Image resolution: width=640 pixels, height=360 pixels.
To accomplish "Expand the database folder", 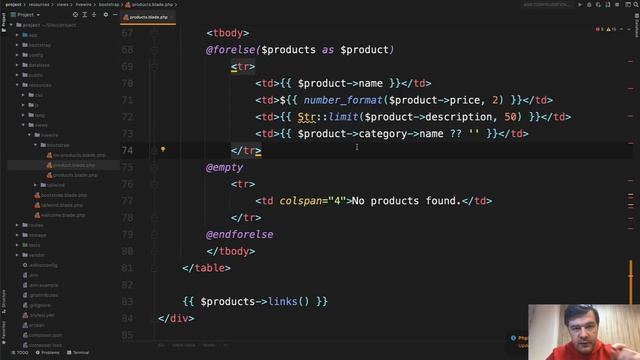I will (x=17, y=65).
